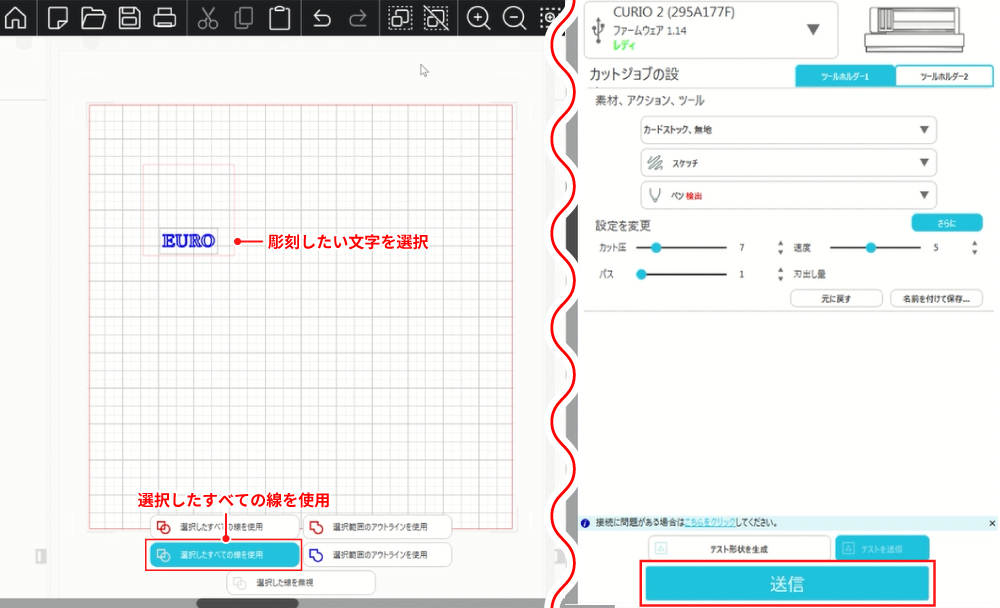
Task: Save the document with the save icon
Action: [x=129, y=17]
